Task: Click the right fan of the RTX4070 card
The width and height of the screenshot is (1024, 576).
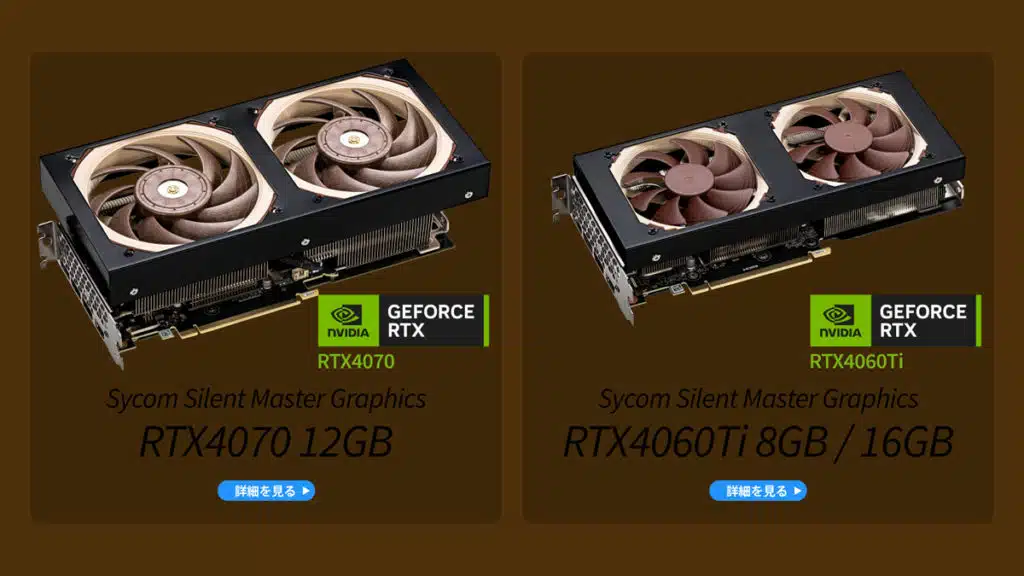Action: pyautogui.click(x=355, y=137)
